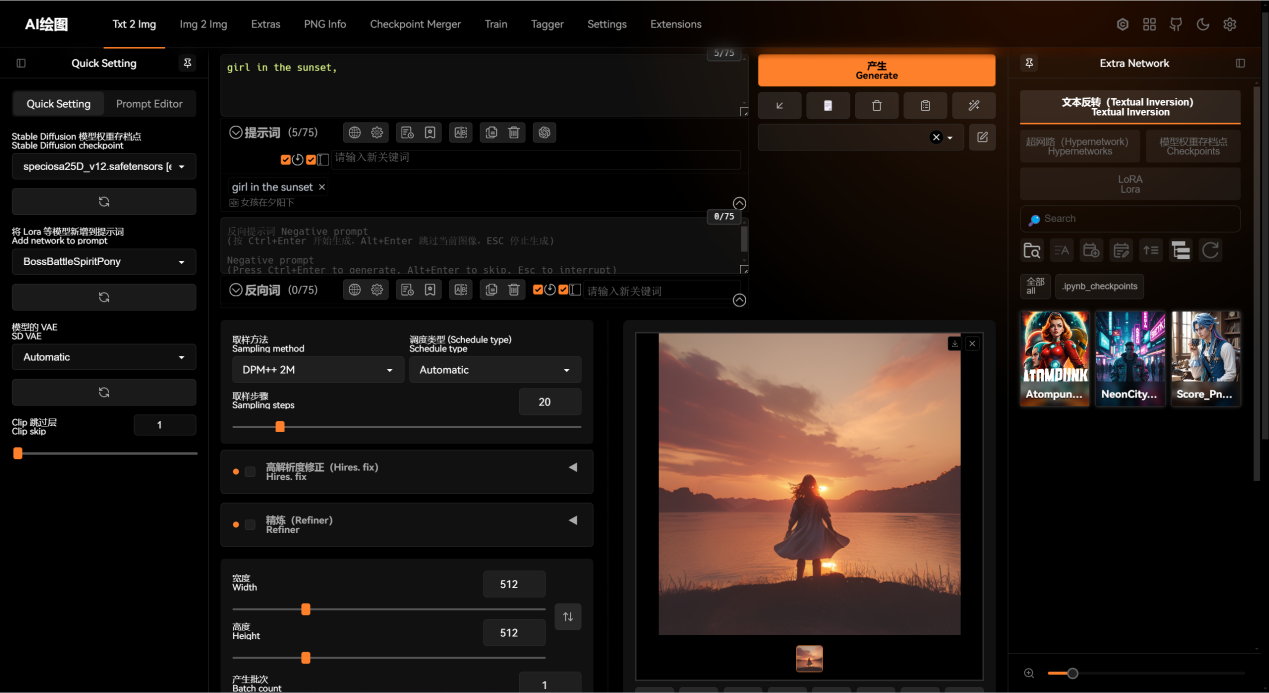Viewport: 1269px width, 693px height.
Task: Click the magic wand icon below Generate
Action: click(973, 105)
